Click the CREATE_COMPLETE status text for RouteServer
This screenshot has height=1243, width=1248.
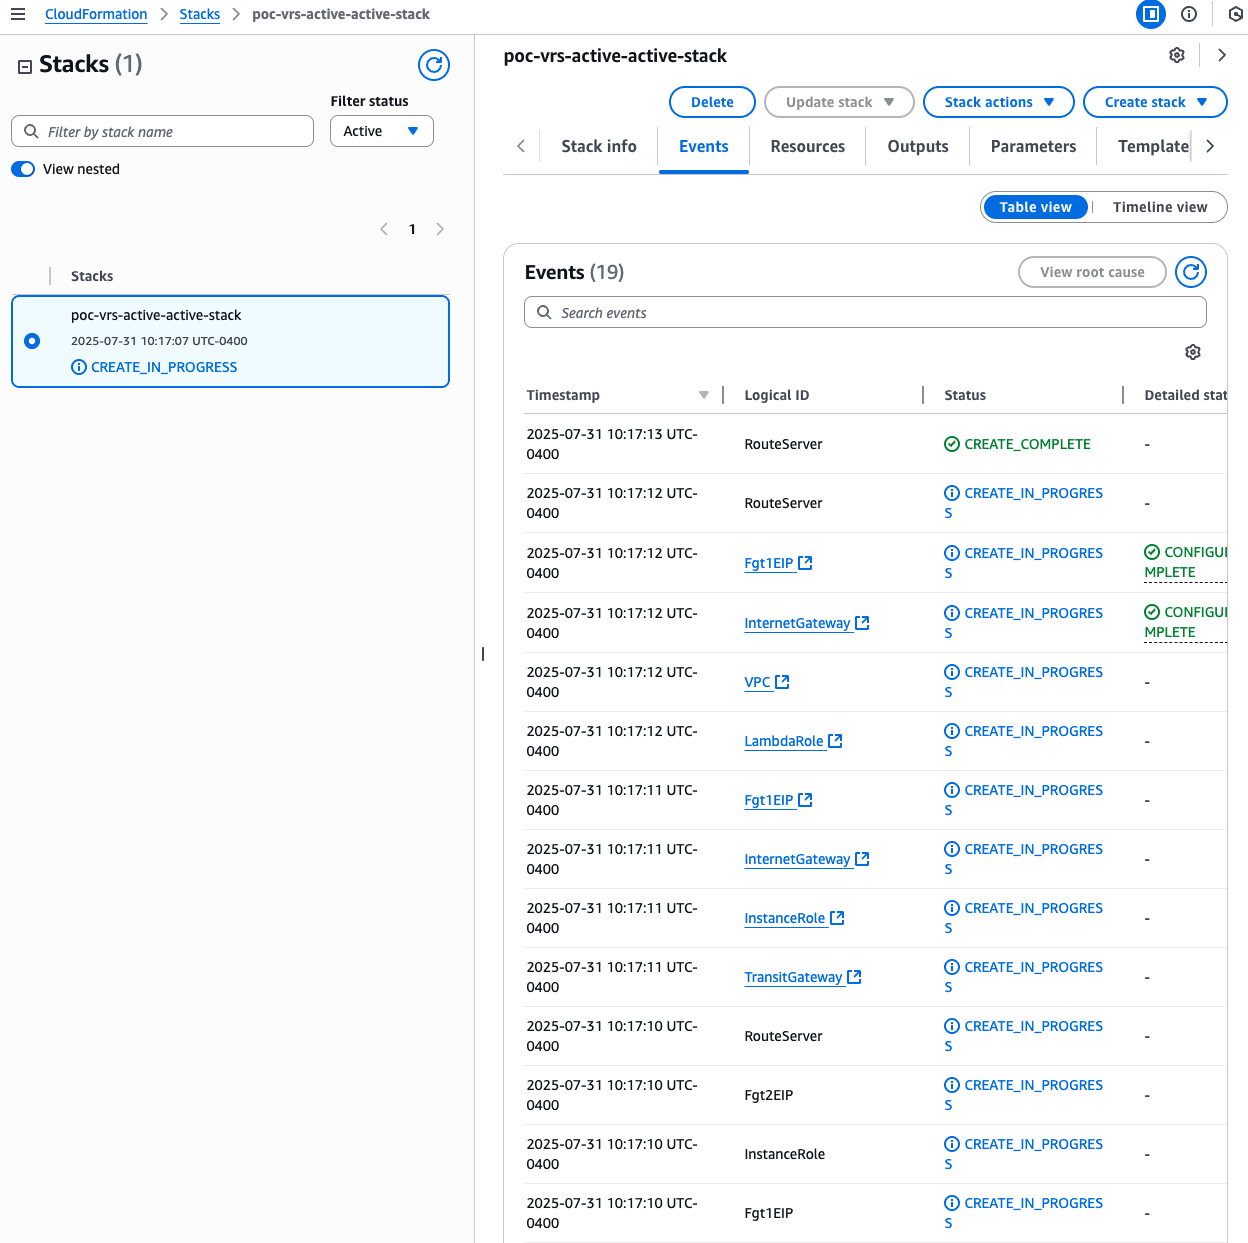[1027, 444]
